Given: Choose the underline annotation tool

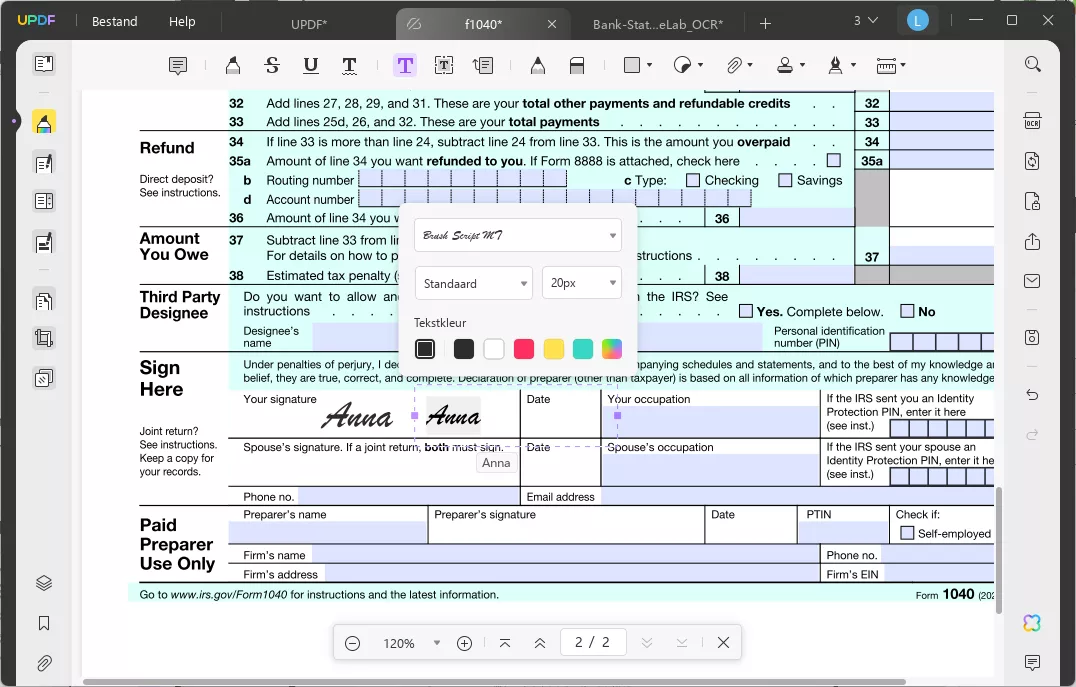Looking at the screenshot, I should (310, 65).
